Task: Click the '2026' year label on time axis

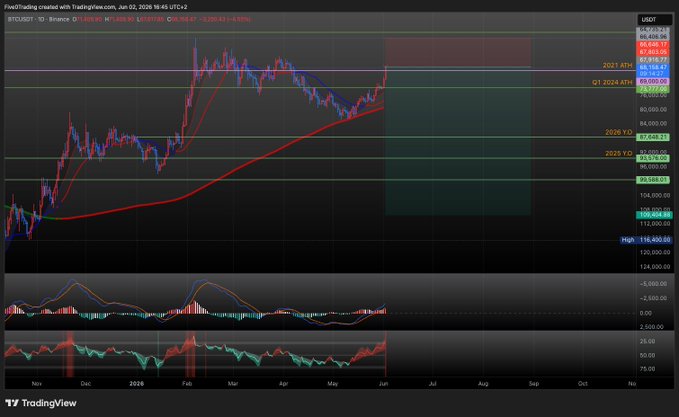Action: tap(136, 384)
